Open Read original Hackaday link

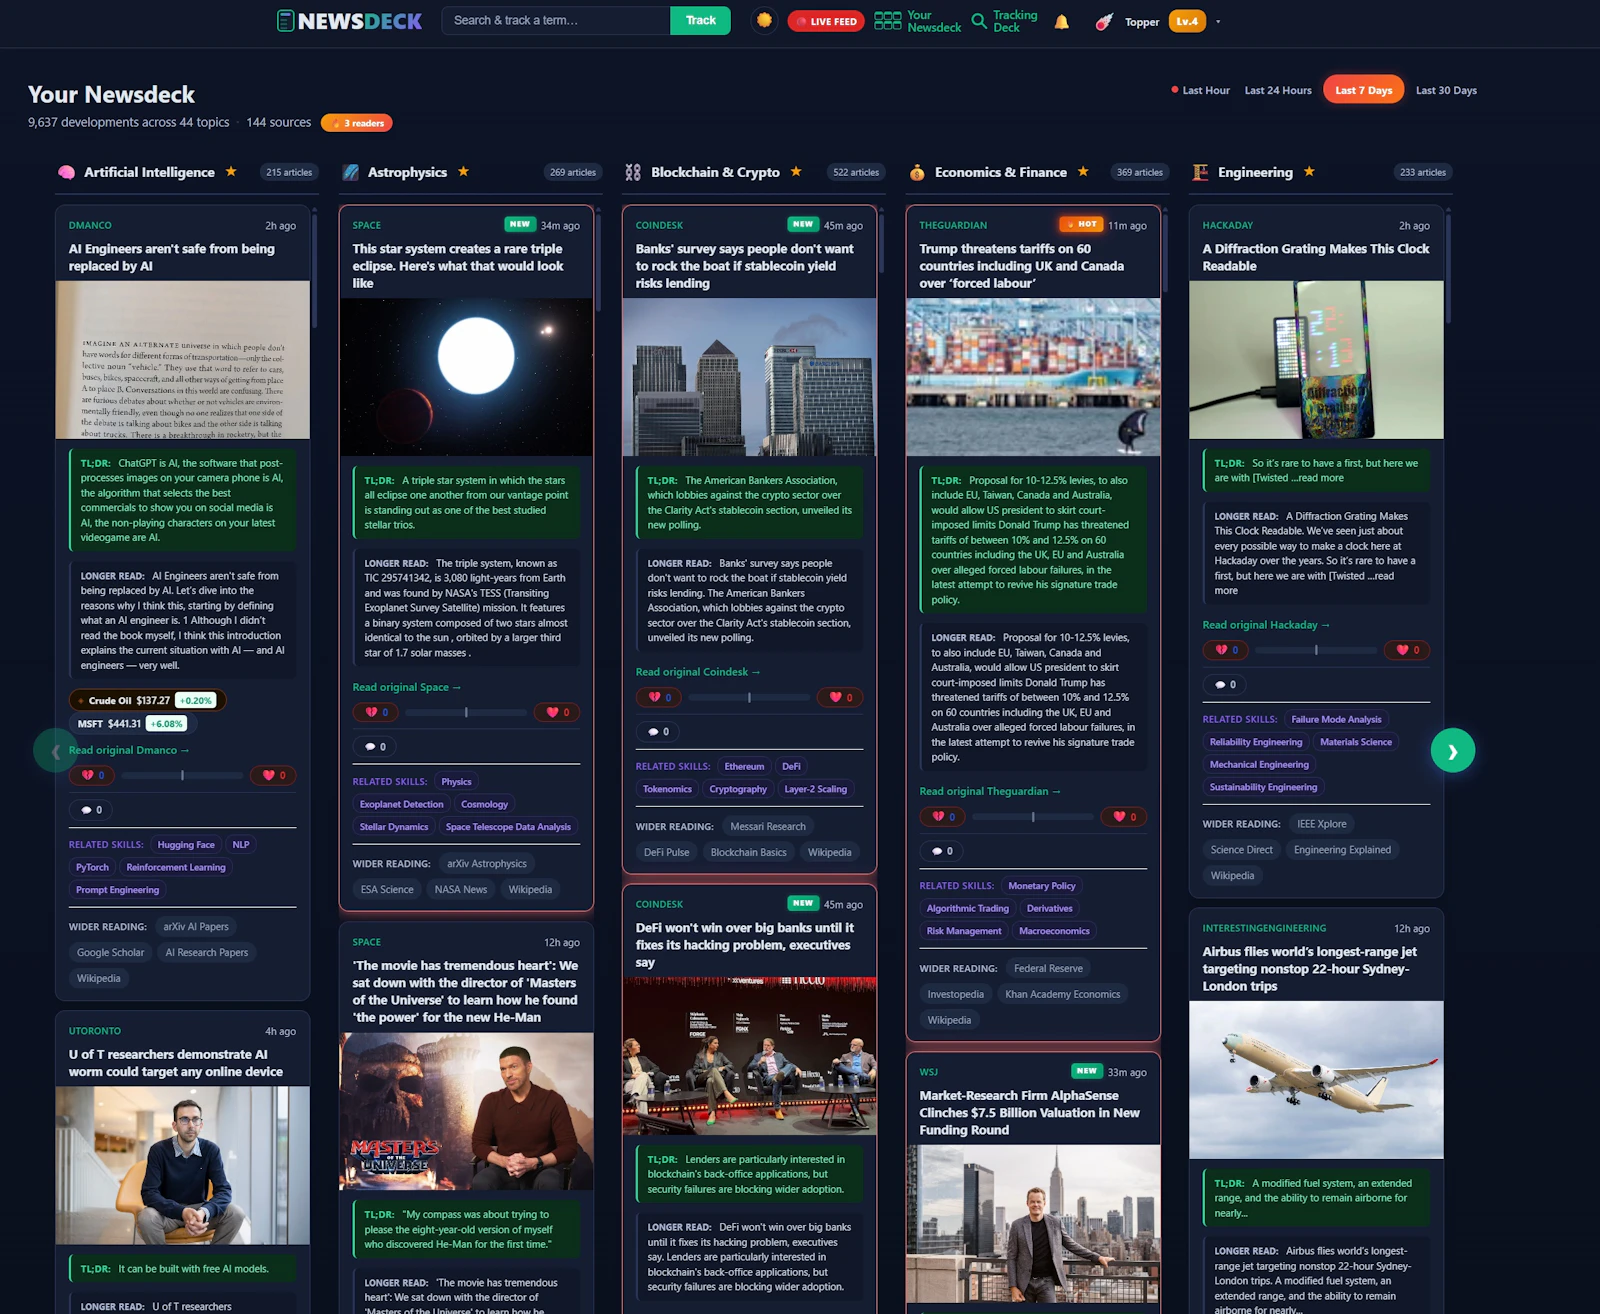pyautogui.click(x=1265, y=625)
